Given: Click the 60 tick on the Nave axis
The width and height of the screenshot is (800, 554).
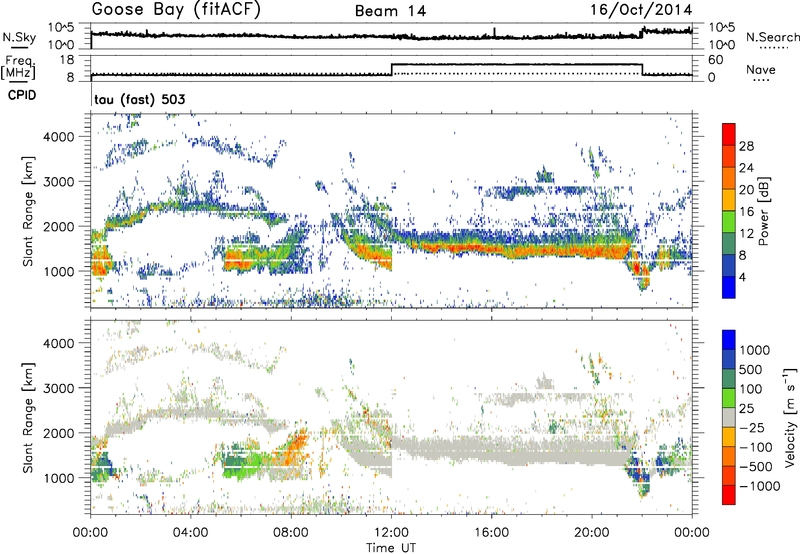Looking at the screenshot, I should click(x=716, y=60).
